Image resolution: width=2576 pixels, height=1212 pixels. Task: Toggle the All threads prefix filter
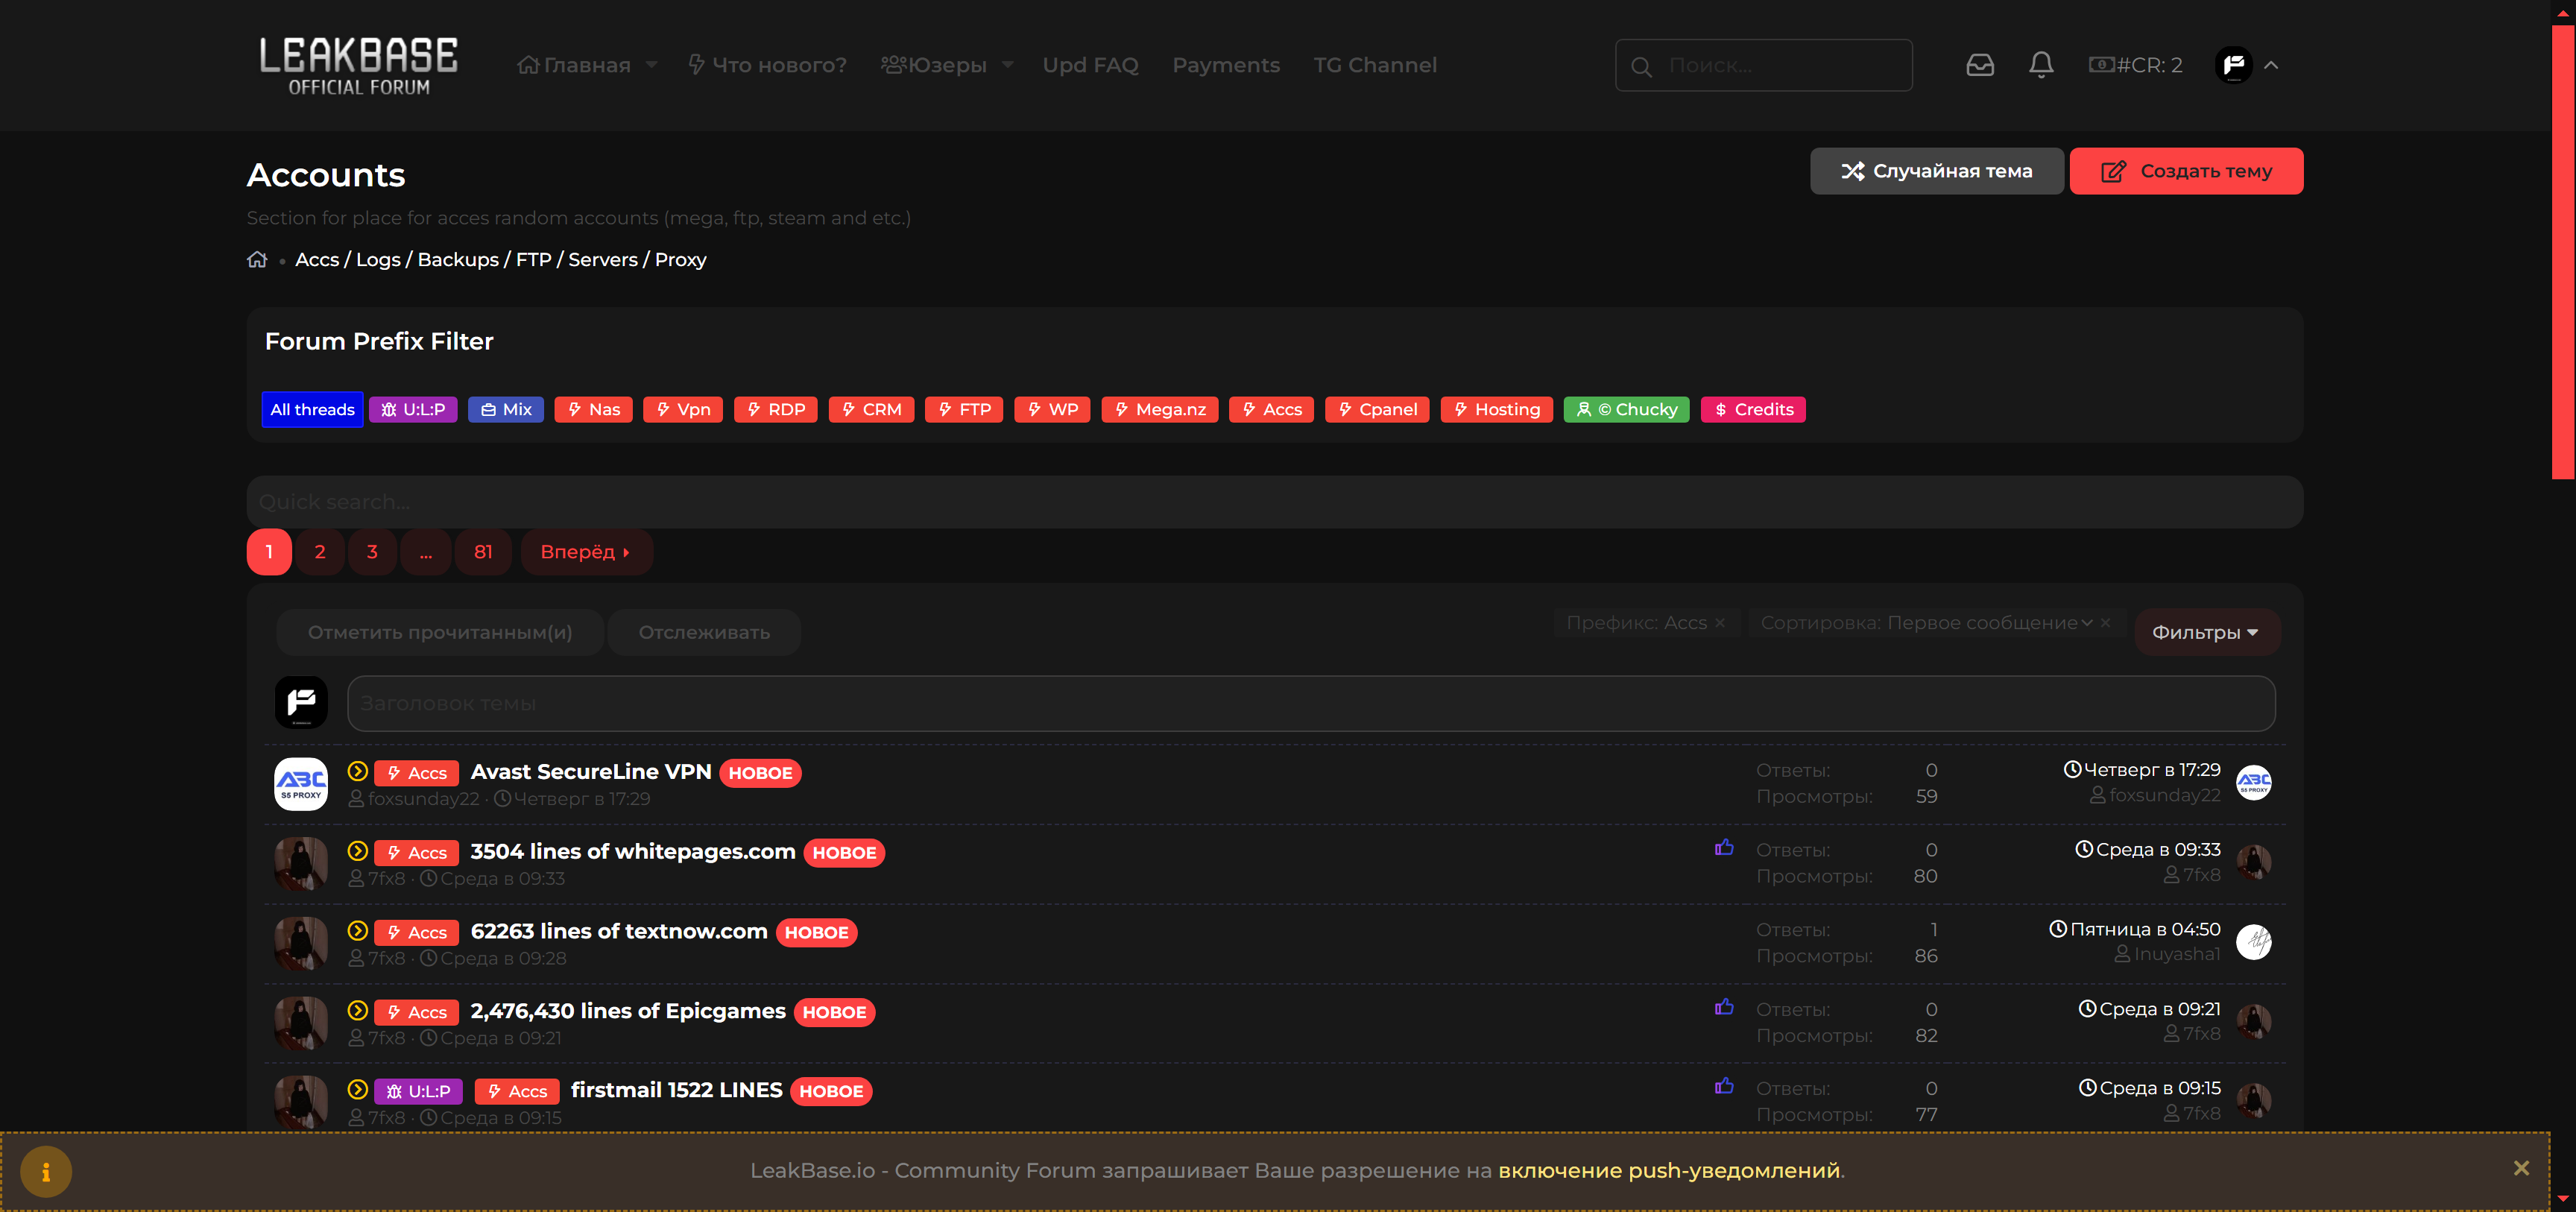click(312, 409)
